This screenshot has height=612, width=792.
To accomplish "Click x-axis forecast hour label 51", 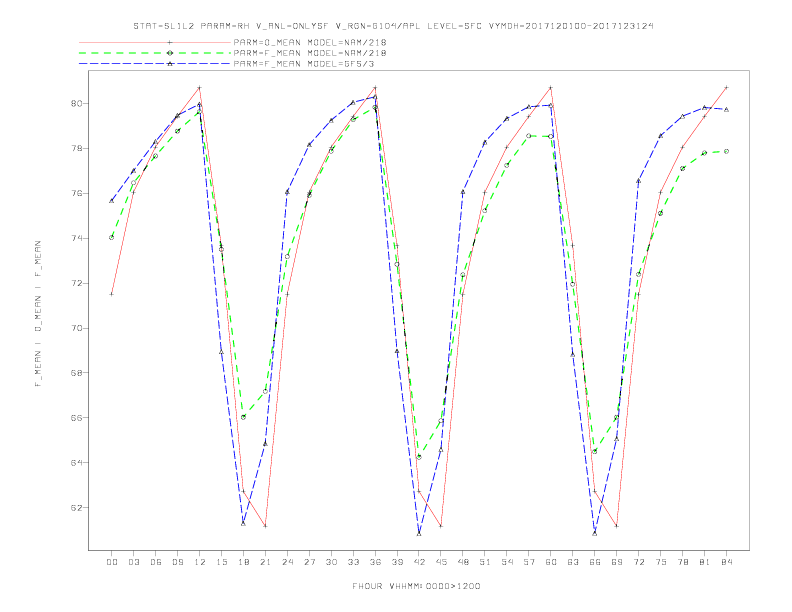I will [x=485, y=562].
